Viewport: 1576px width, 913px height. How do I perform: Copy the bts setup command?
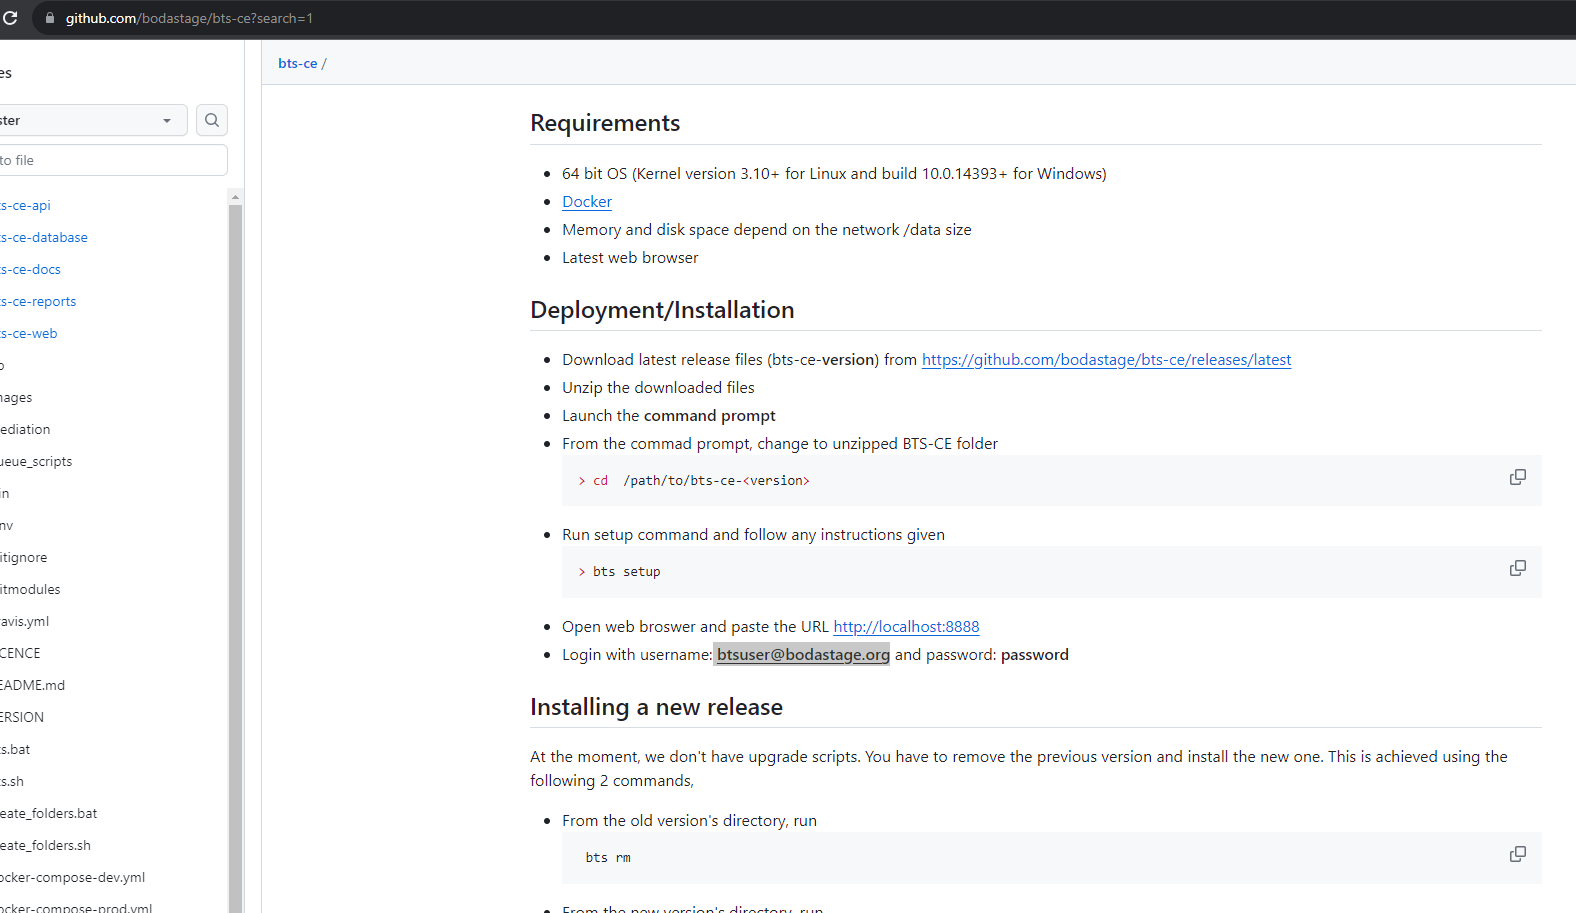(1517, 568)
